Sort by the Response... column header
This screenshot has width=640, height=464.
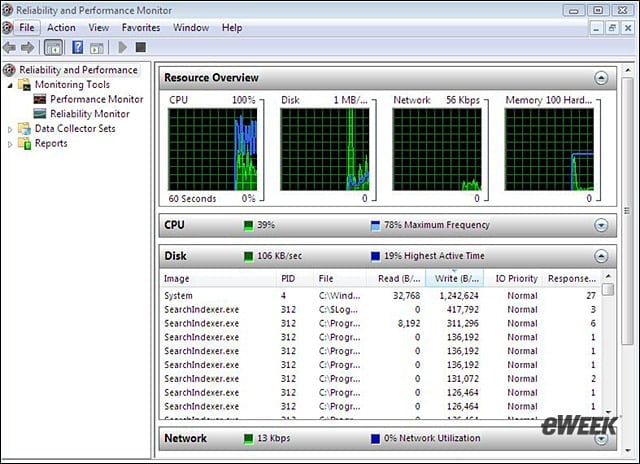coord(573,279)
